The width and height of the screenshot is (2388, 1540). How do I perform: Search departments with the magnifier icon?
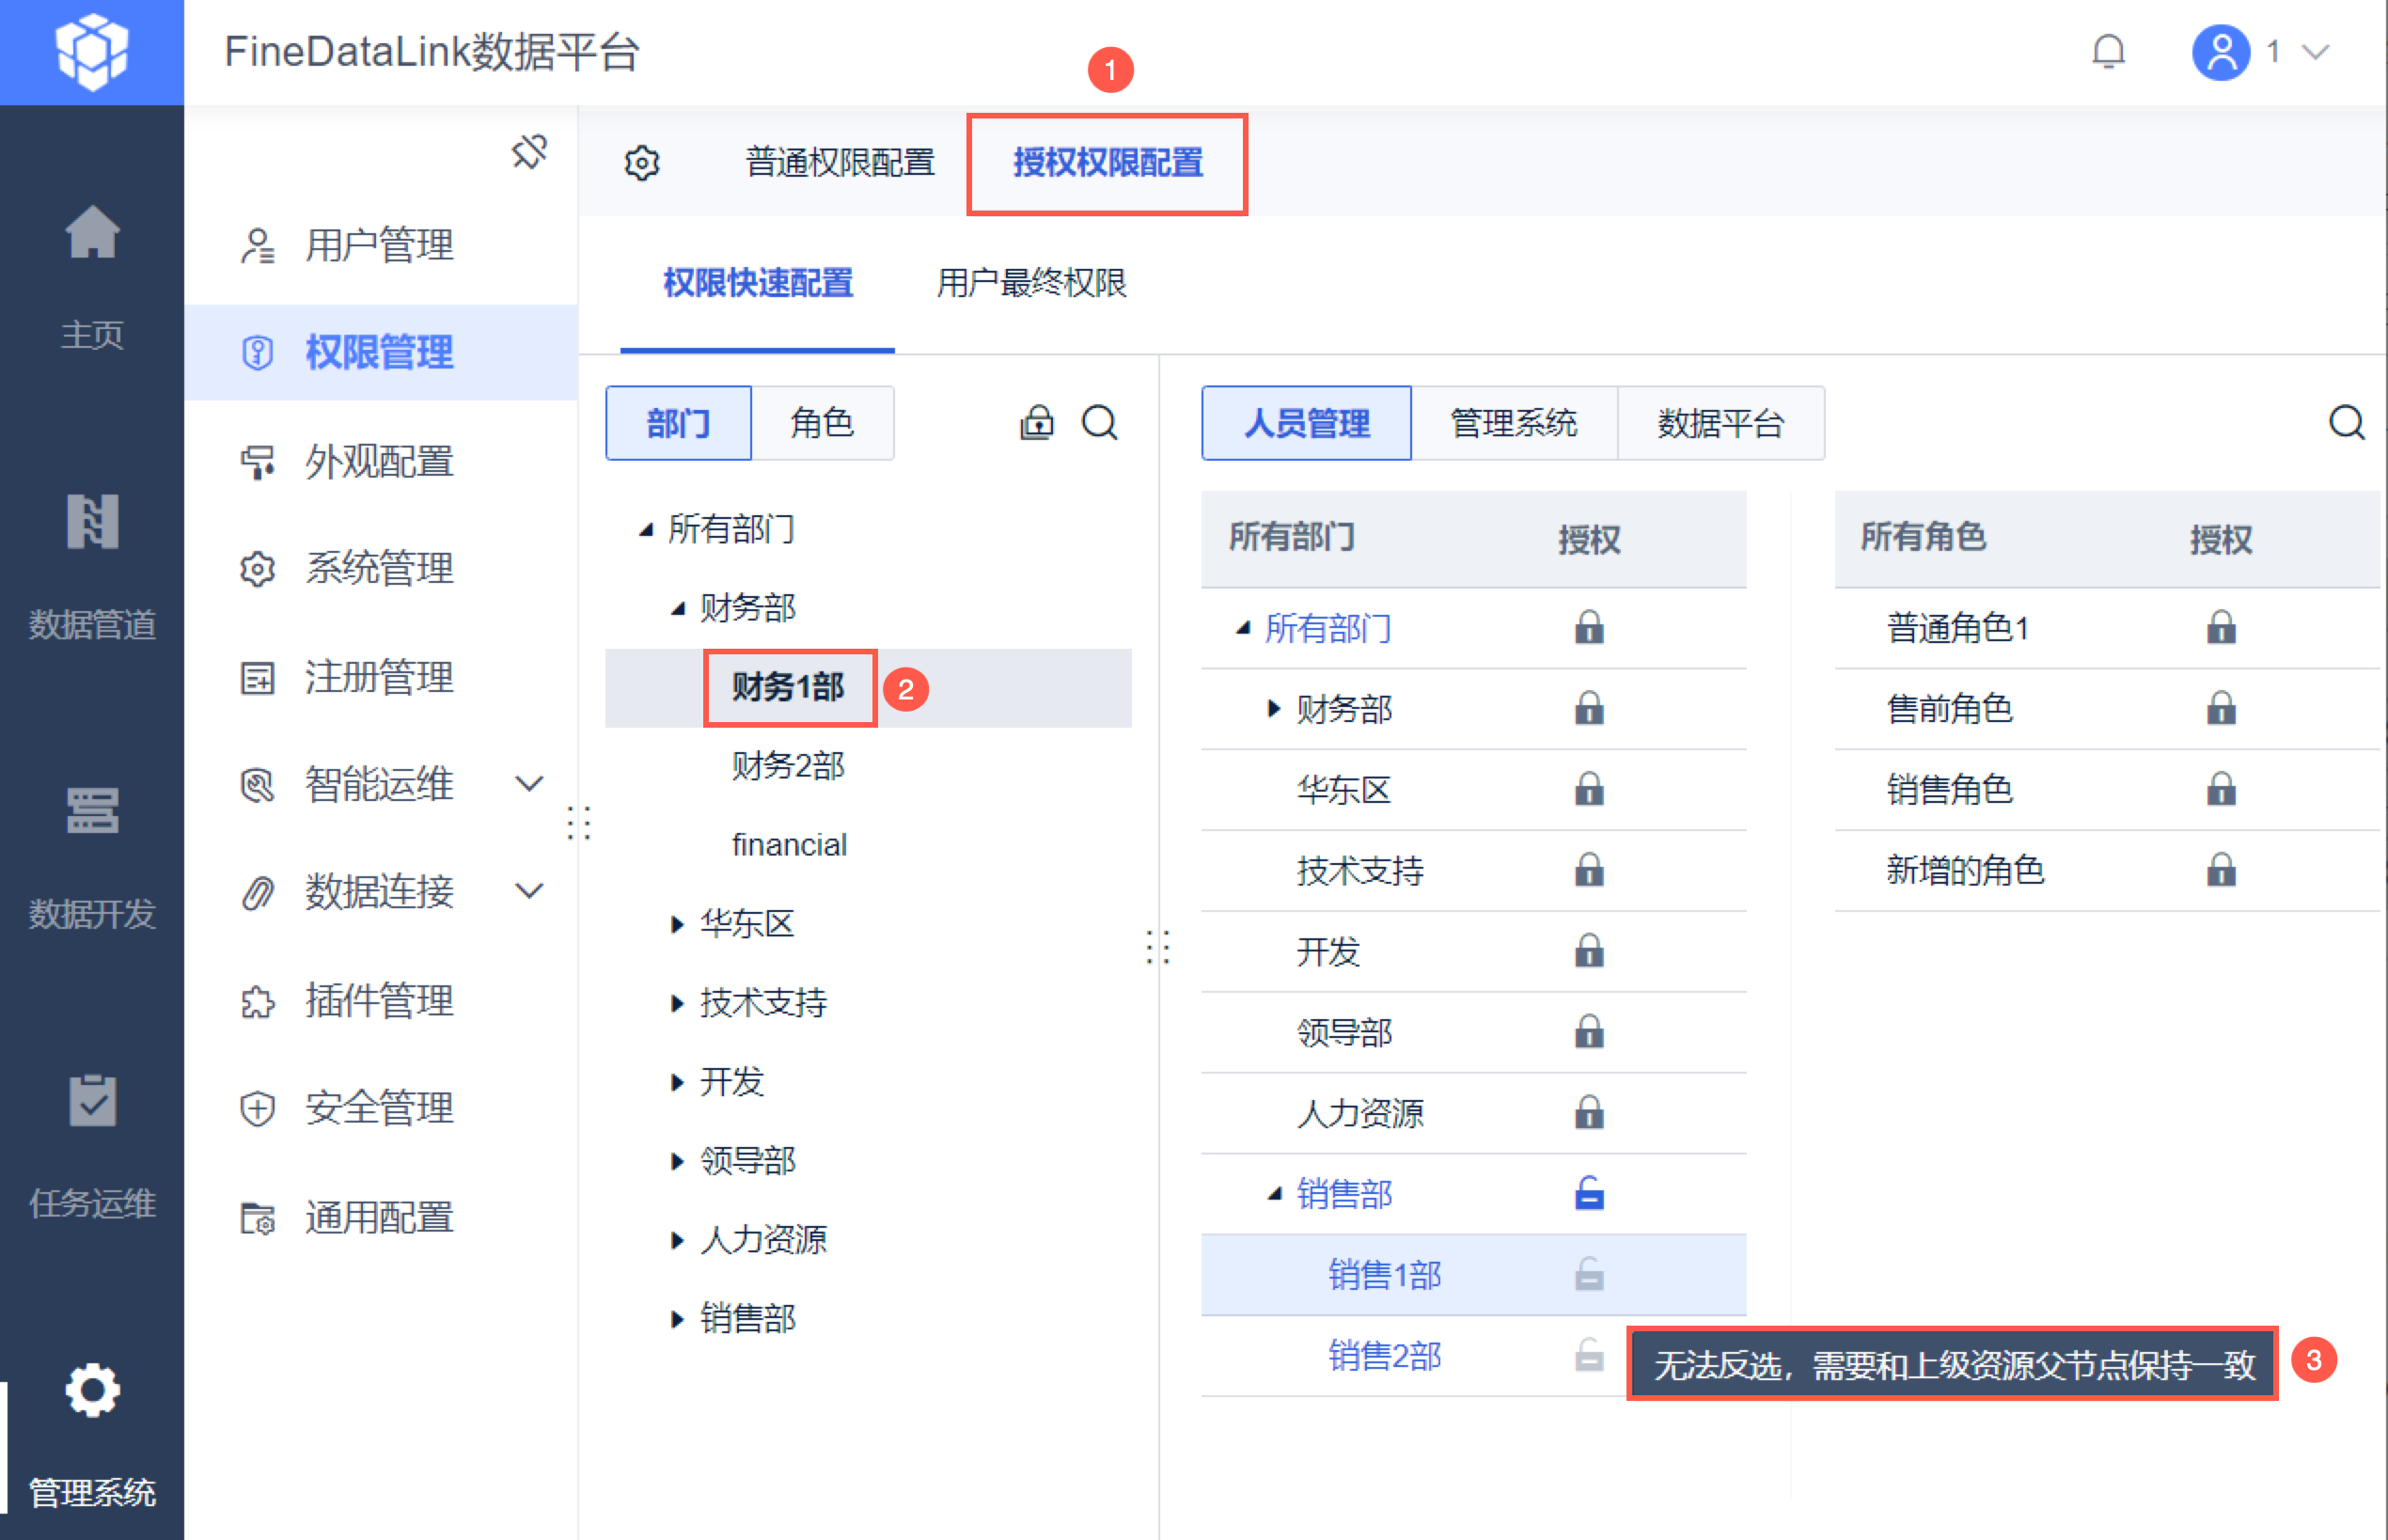[x=1099, y=423]
